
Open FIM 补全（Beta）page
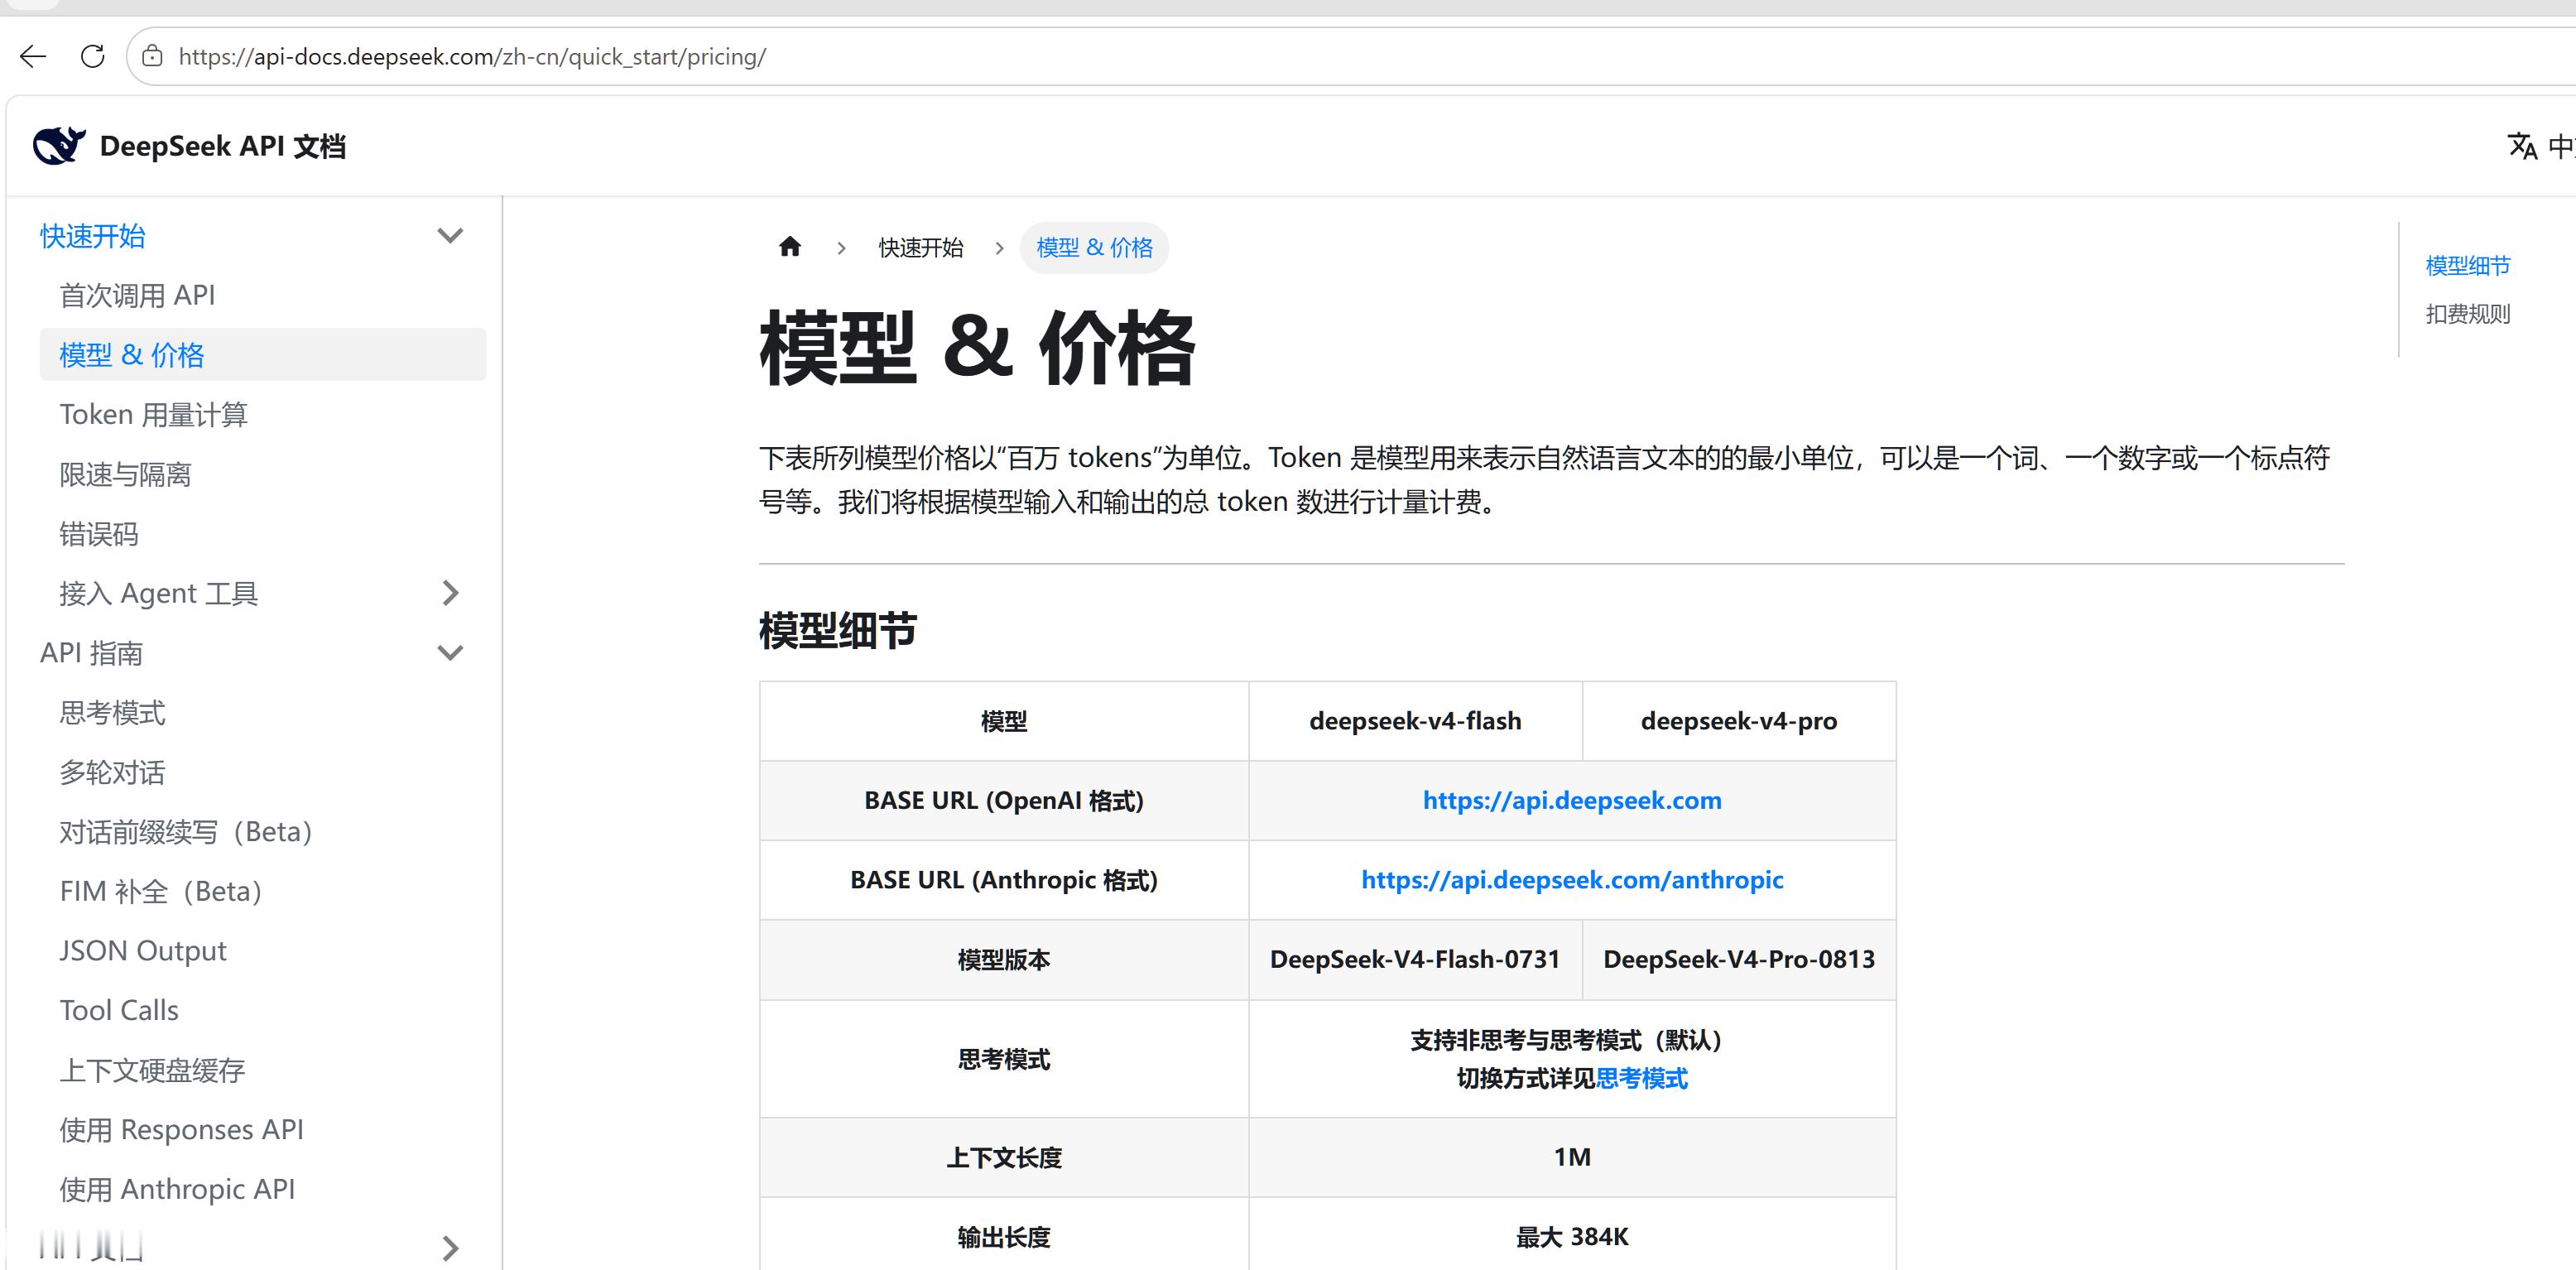point(161,891)
